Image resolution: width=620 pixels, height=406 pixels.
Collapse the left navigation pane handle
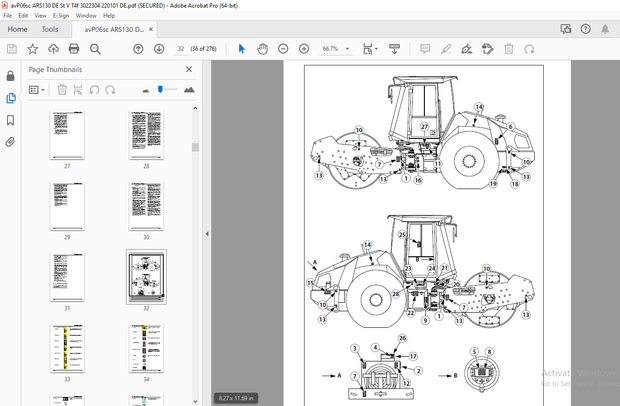(x=207, y=234)
